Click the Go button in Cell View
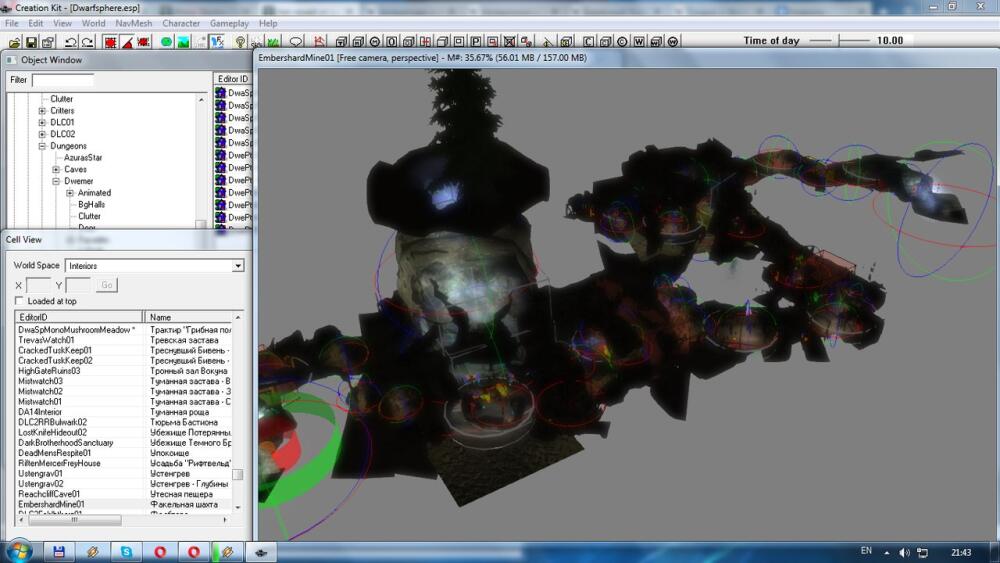The height and width of the screenshot is (563, 1000). tap(107, 285)
